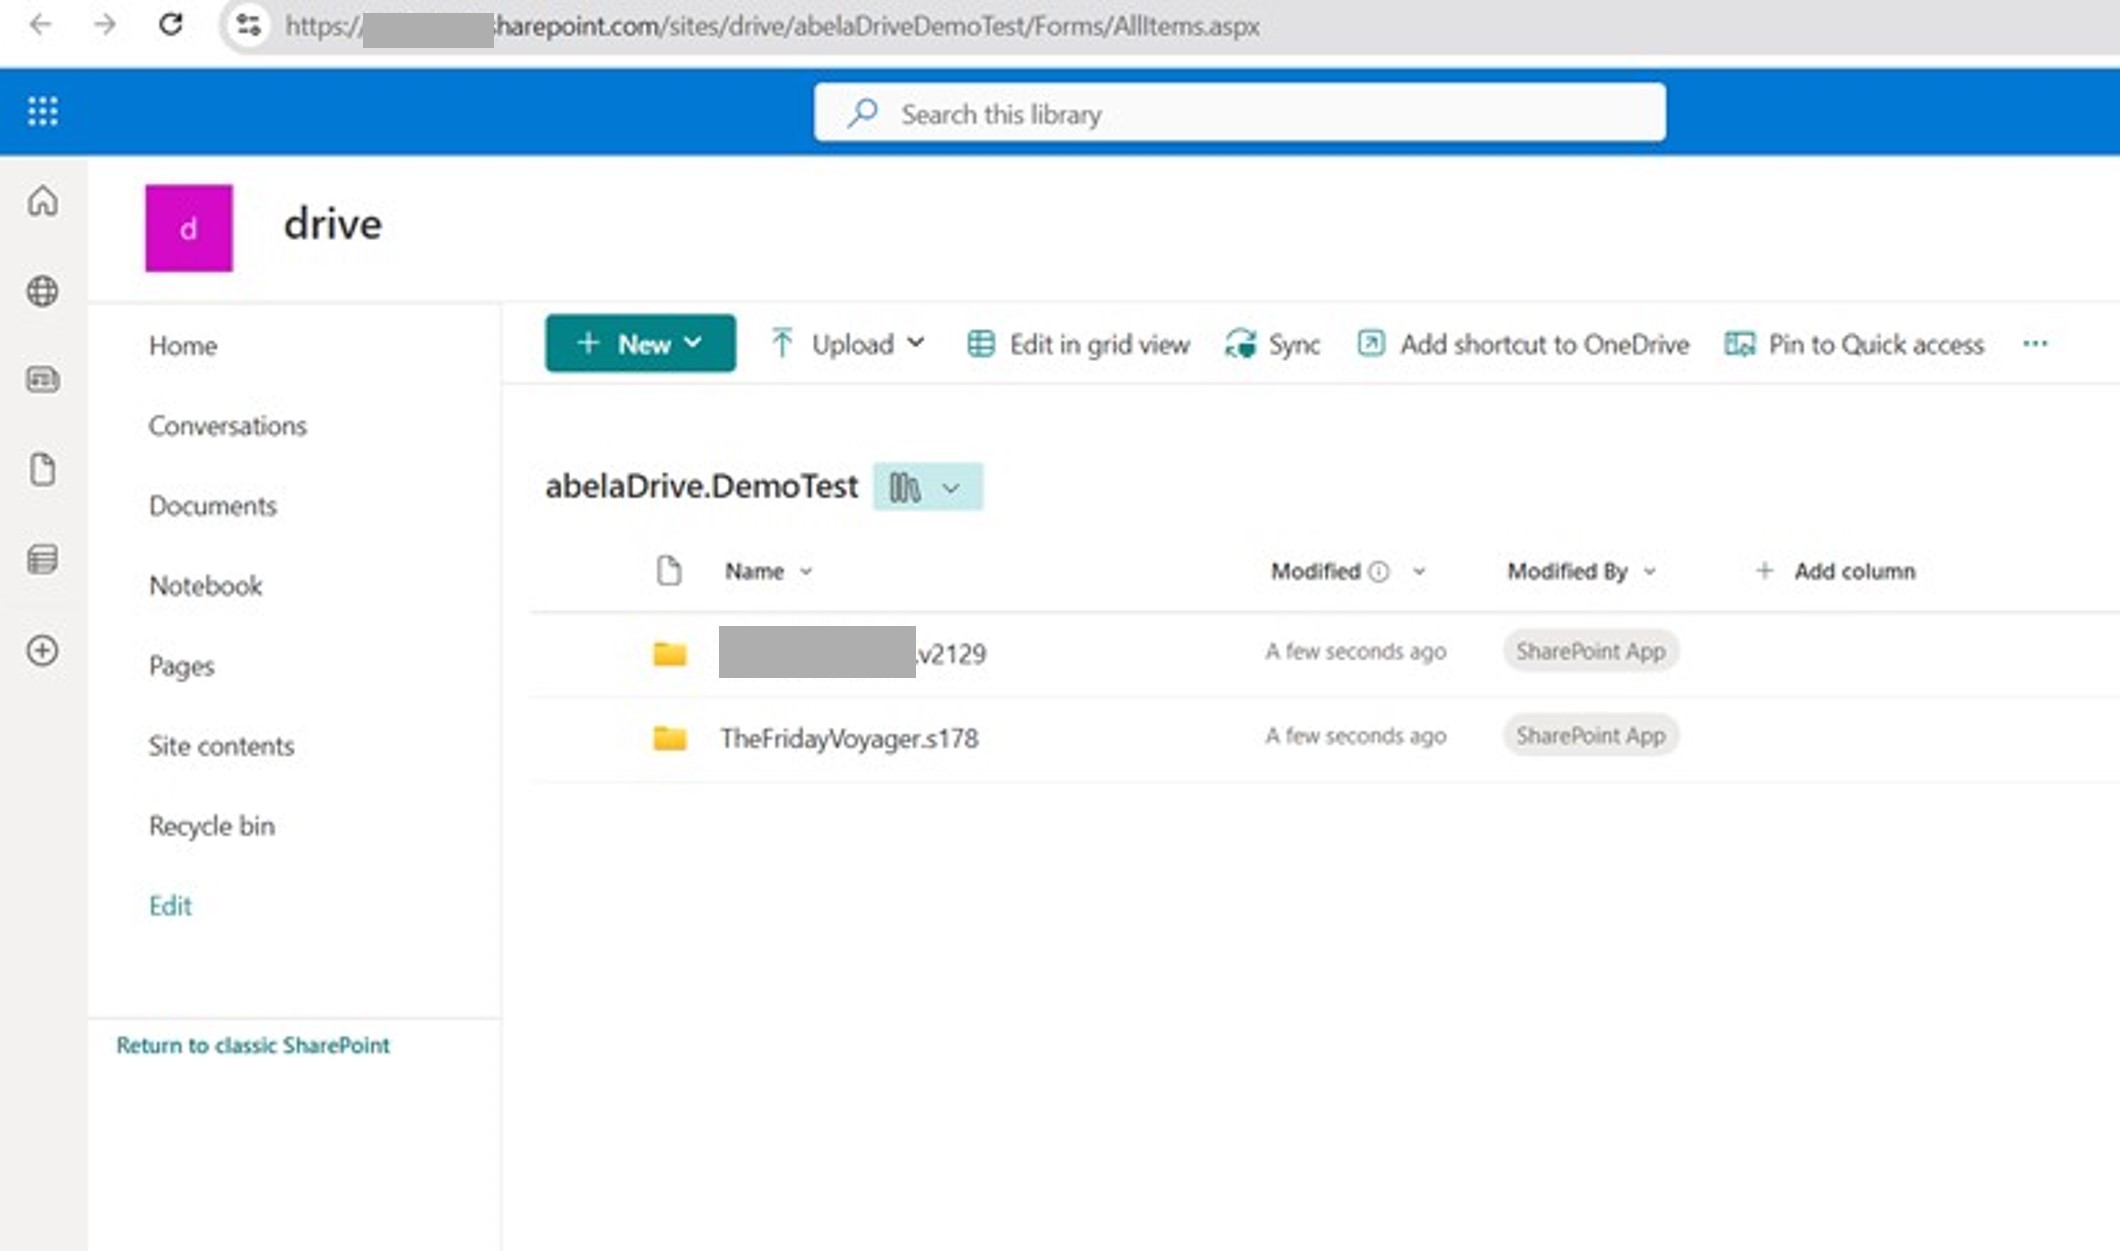2120x1251 pixels.
Task: Expand the Upload dropdown chevron
Action: tap(916, 343)
